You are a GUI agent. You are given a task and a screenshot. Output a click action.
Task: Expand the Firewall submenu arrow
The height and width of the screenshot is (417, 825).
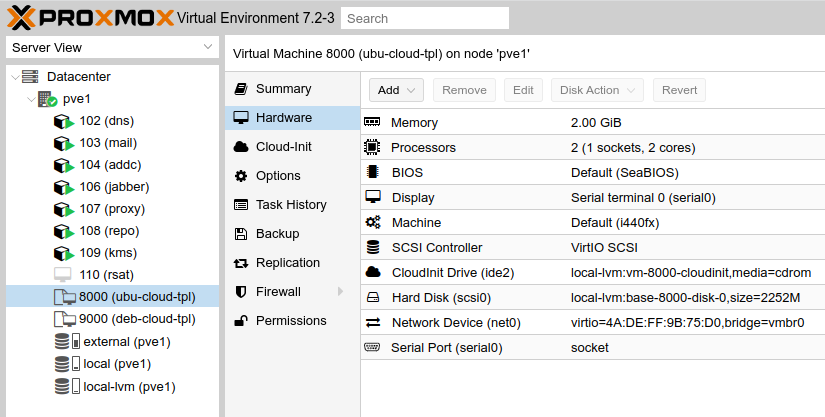tap(340, 291)
